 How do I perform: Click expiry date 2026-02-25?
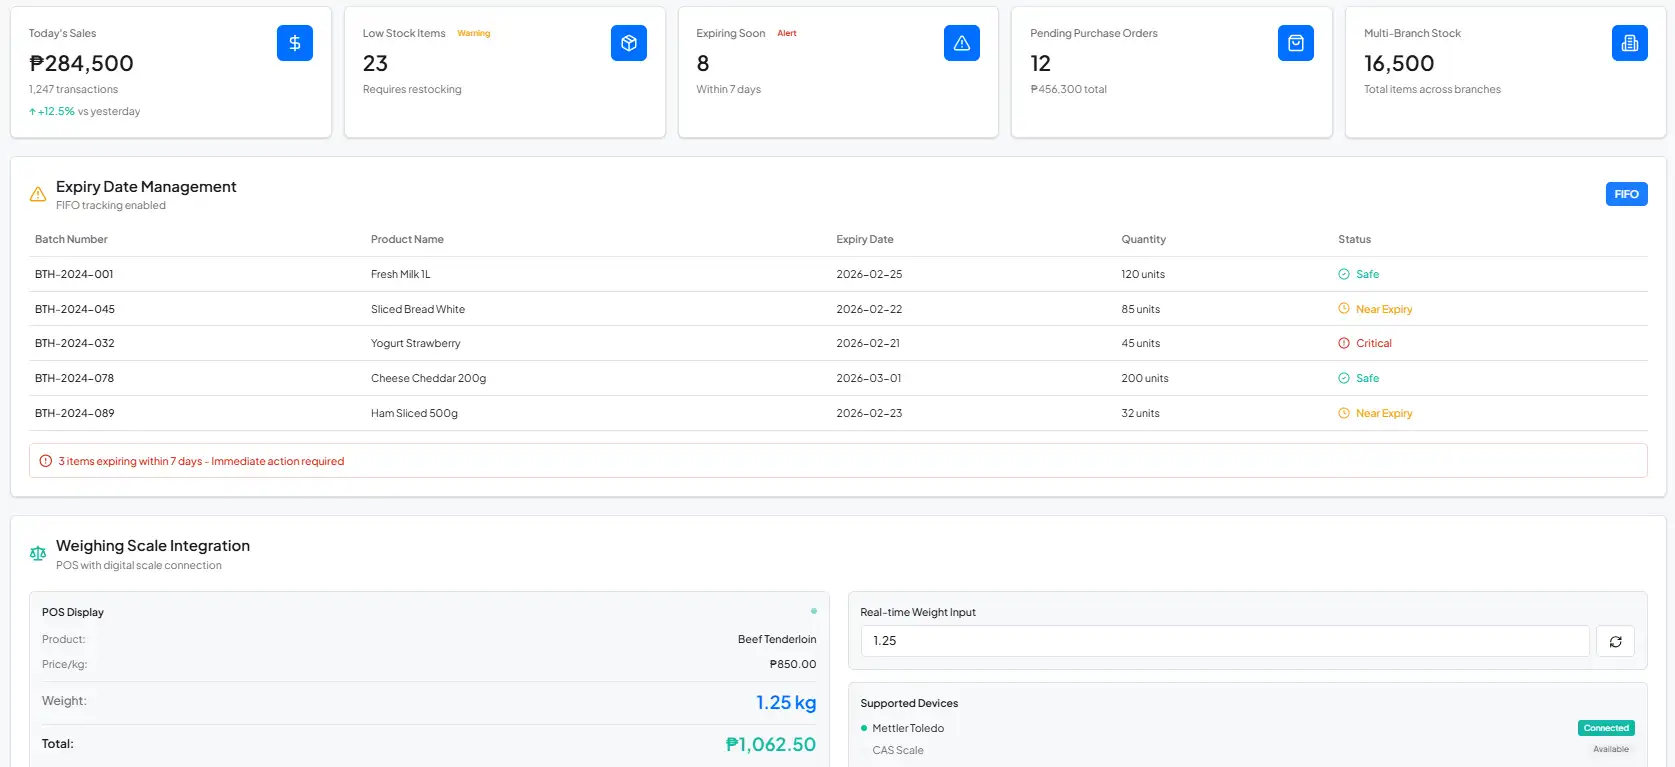click(x=870, y=274)
